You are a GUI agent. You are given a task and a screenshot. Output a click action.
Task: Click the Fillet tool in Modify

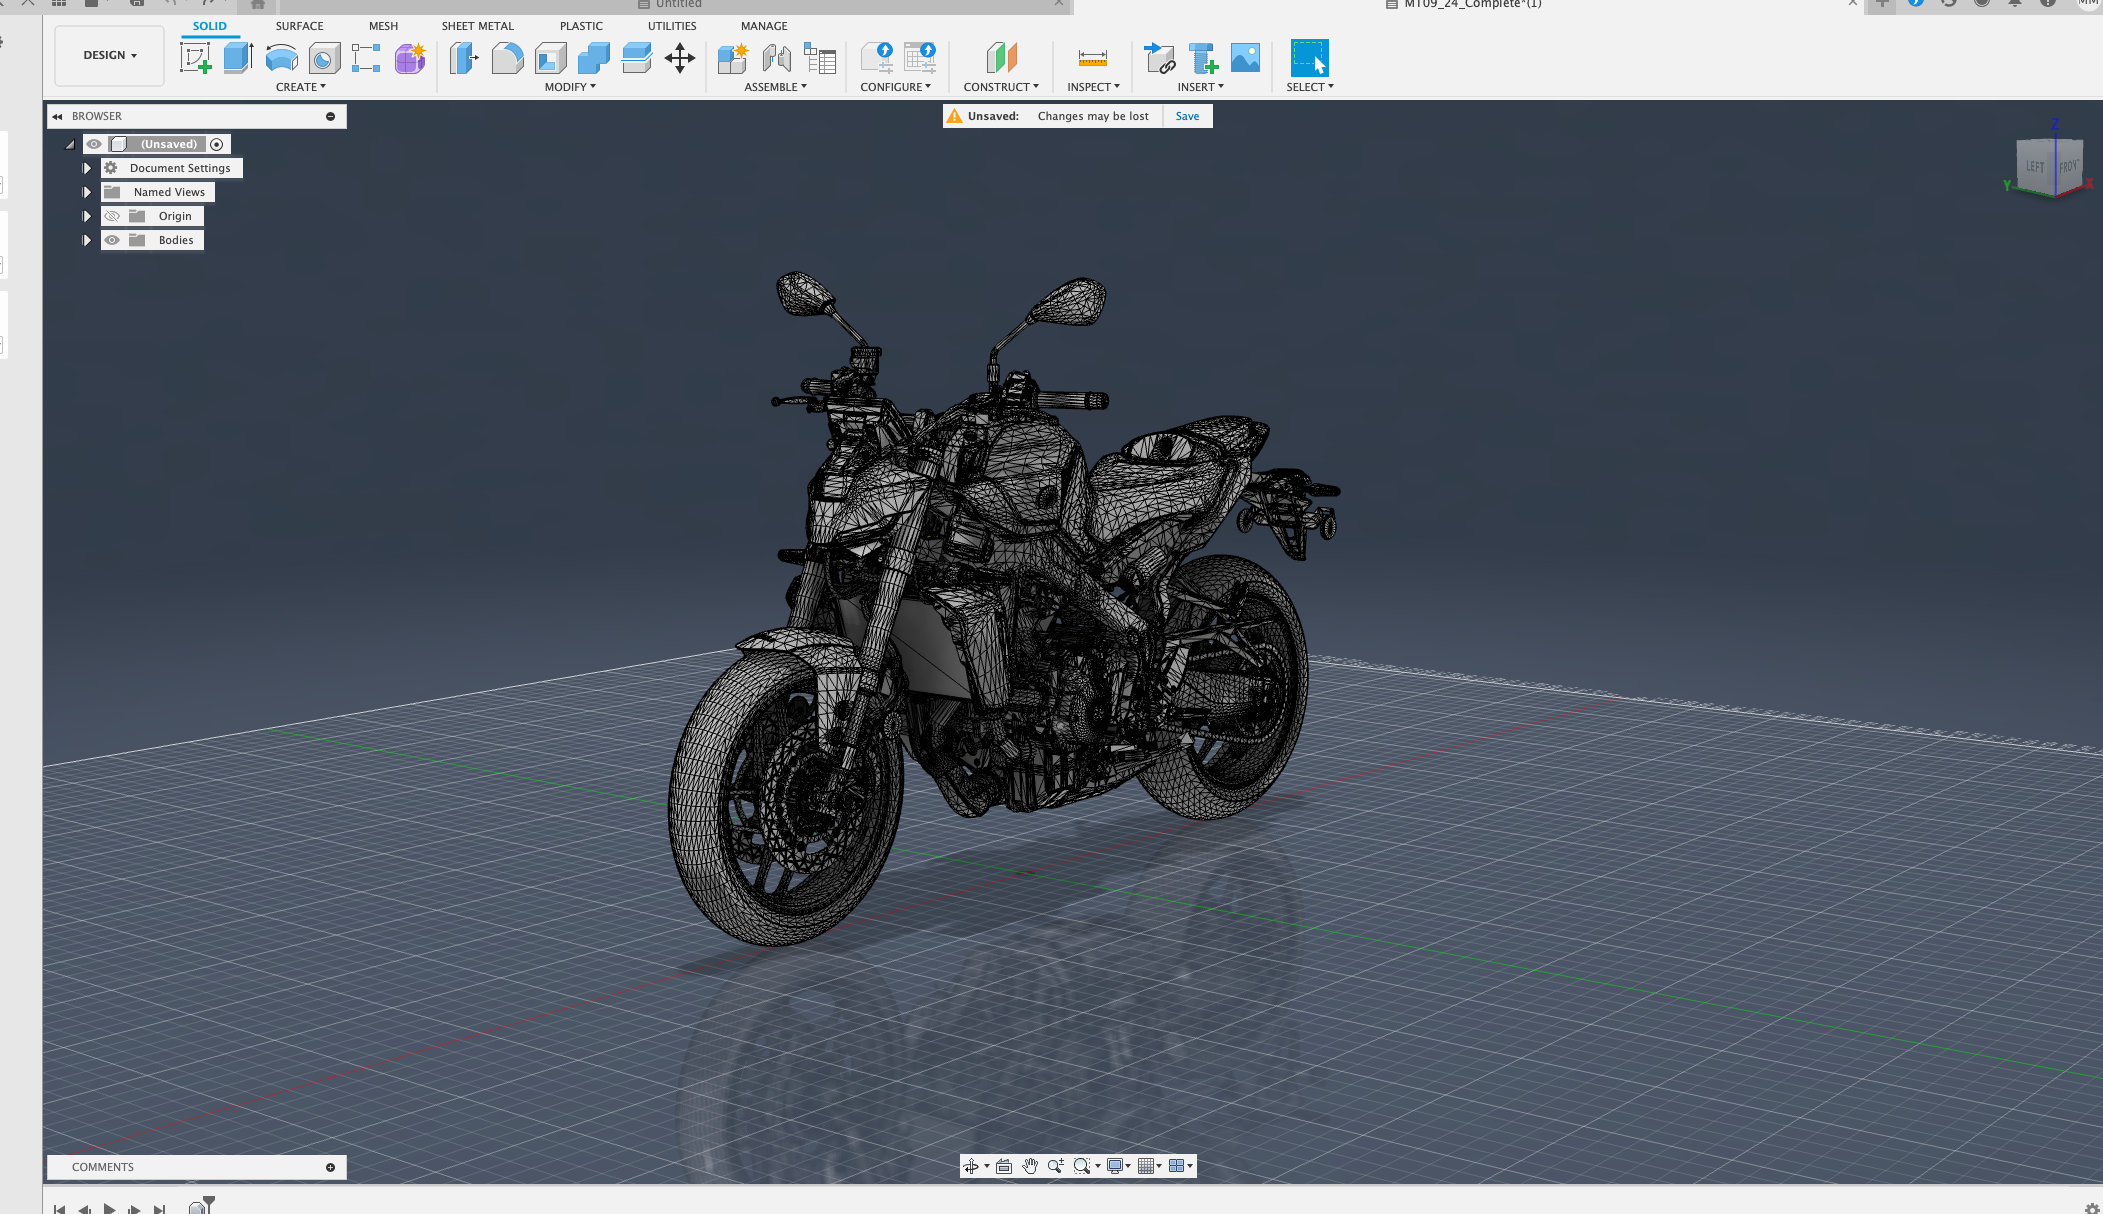(507, 58)
